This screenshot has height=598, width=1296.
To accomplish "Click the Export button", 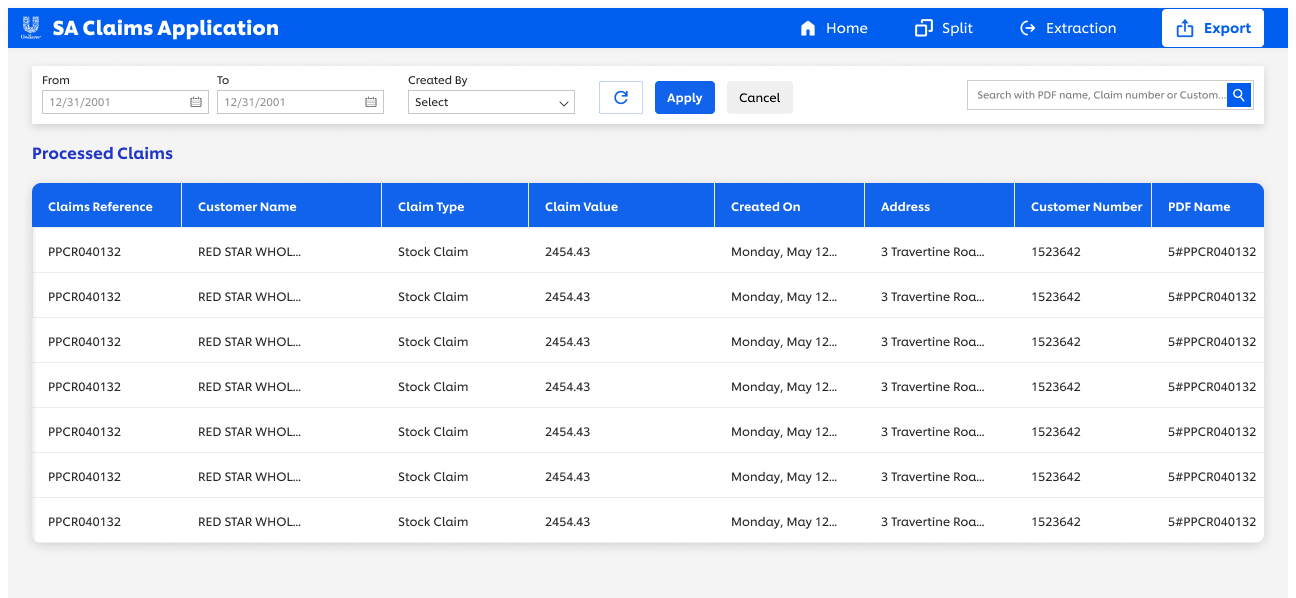I will coord(1212,28).
